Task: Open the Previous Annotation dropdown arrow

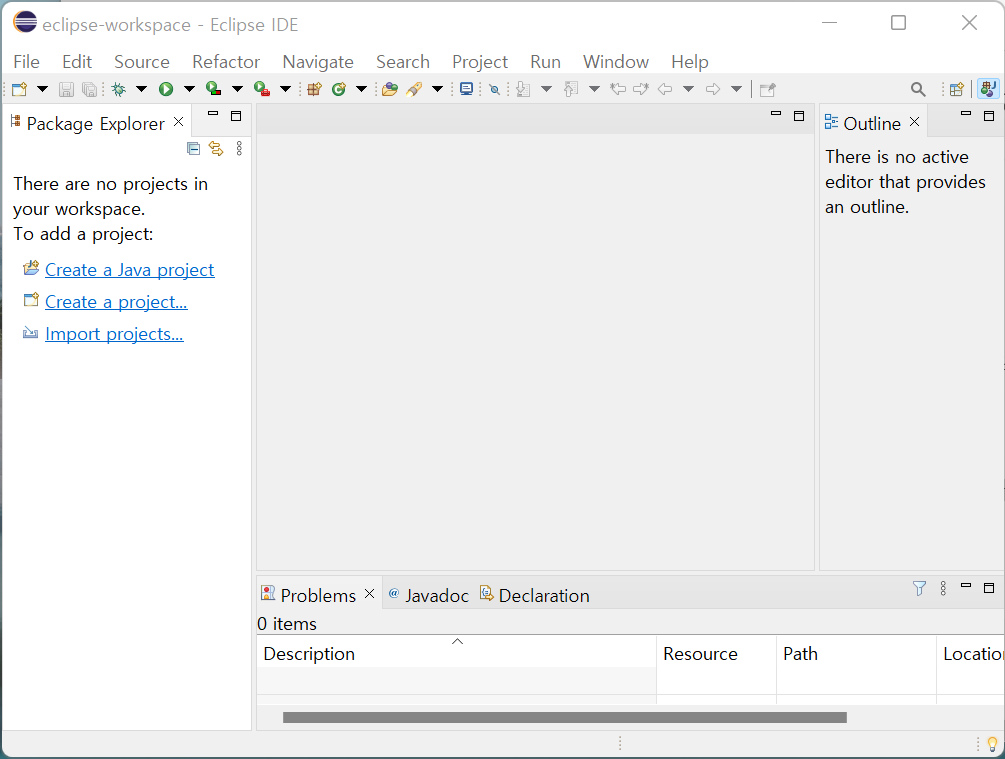Action: (x=594, y=89)
